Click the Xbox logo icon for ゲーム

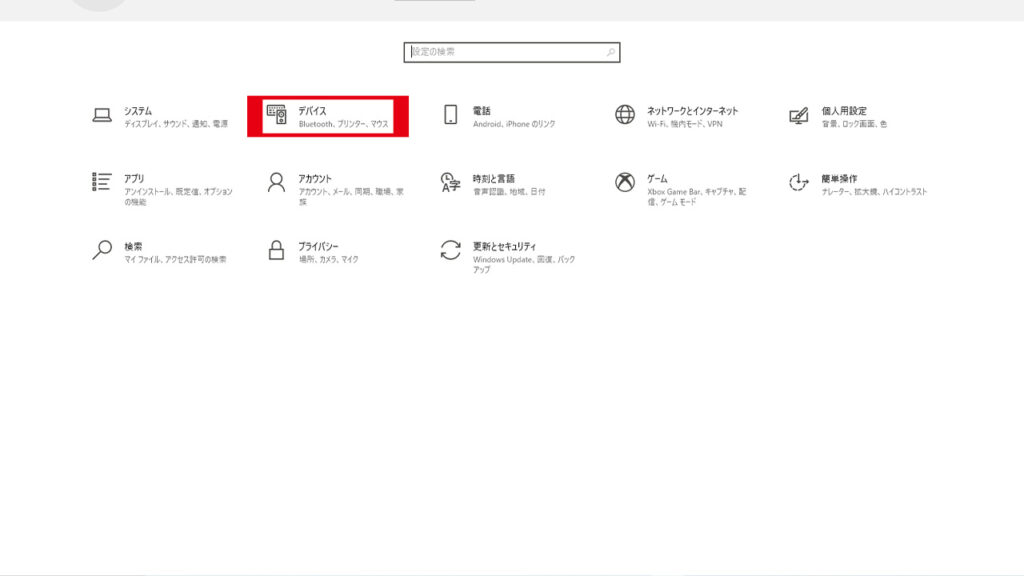coord(625,182)
